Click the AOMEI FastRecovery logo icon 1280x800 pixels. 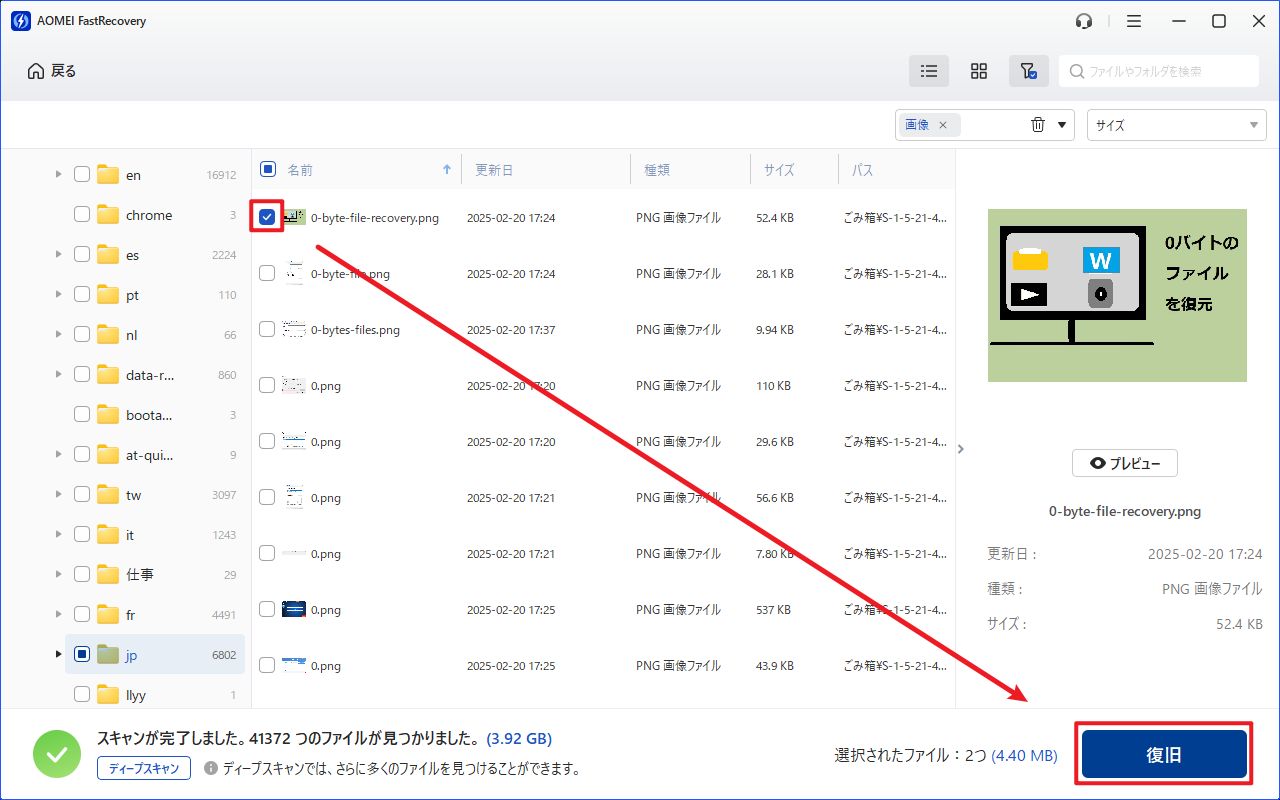click(20, 21)
